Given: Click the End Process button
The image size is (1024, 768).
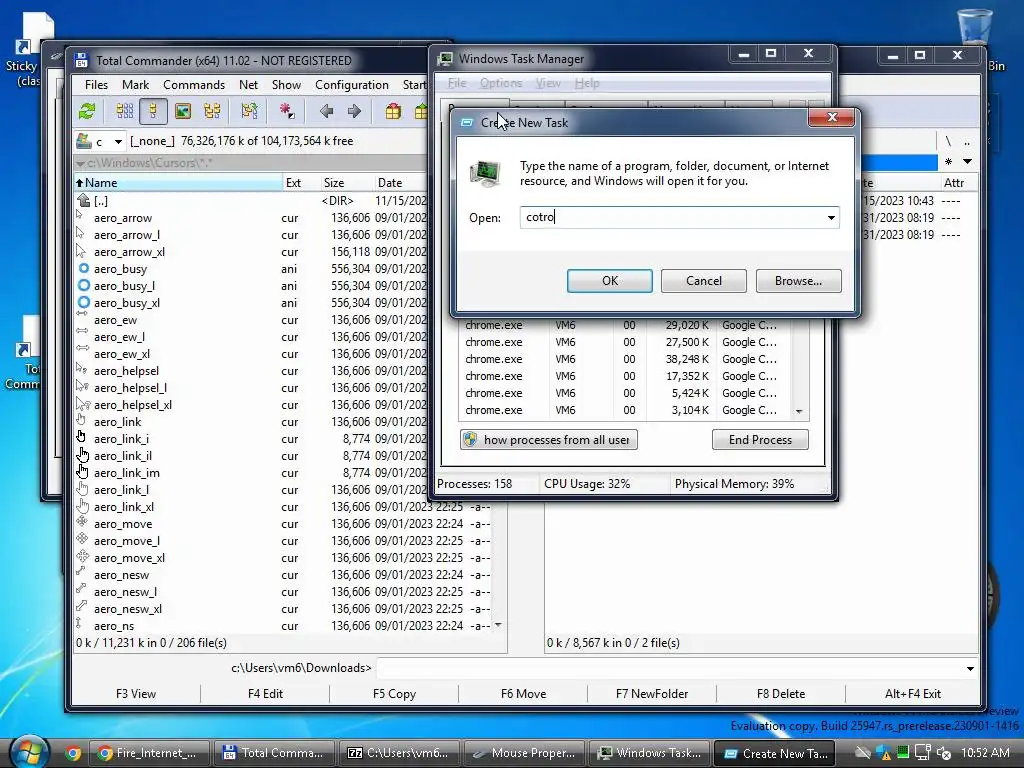Looking at the screenshot, I should (760, 440).
